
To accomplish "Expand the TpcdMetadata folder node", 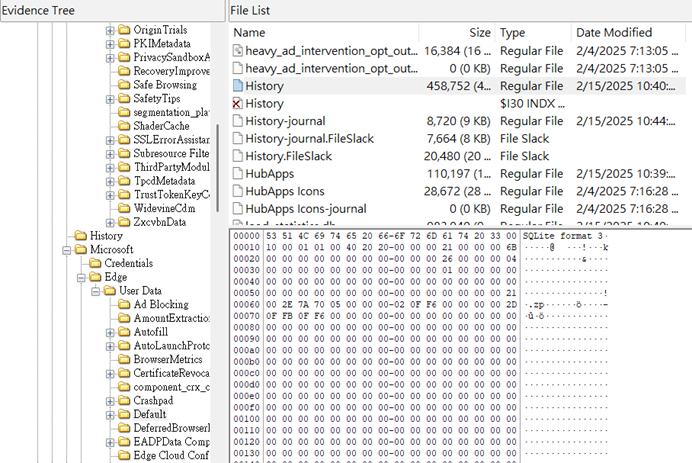I will 110,181.
